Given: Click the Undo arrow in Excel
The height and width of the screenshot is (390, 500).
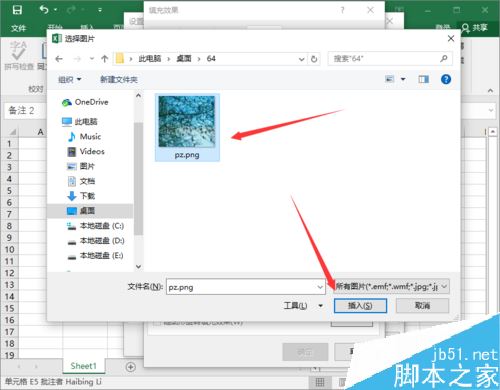Looking at the screenshot, I should click(44, 9).
